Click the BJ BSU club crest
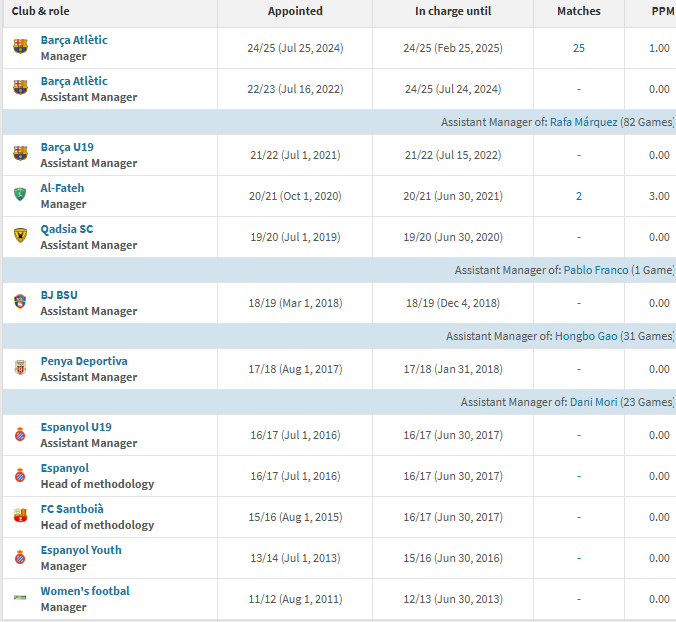The image size is (676, 622). [x=20, y=301]
